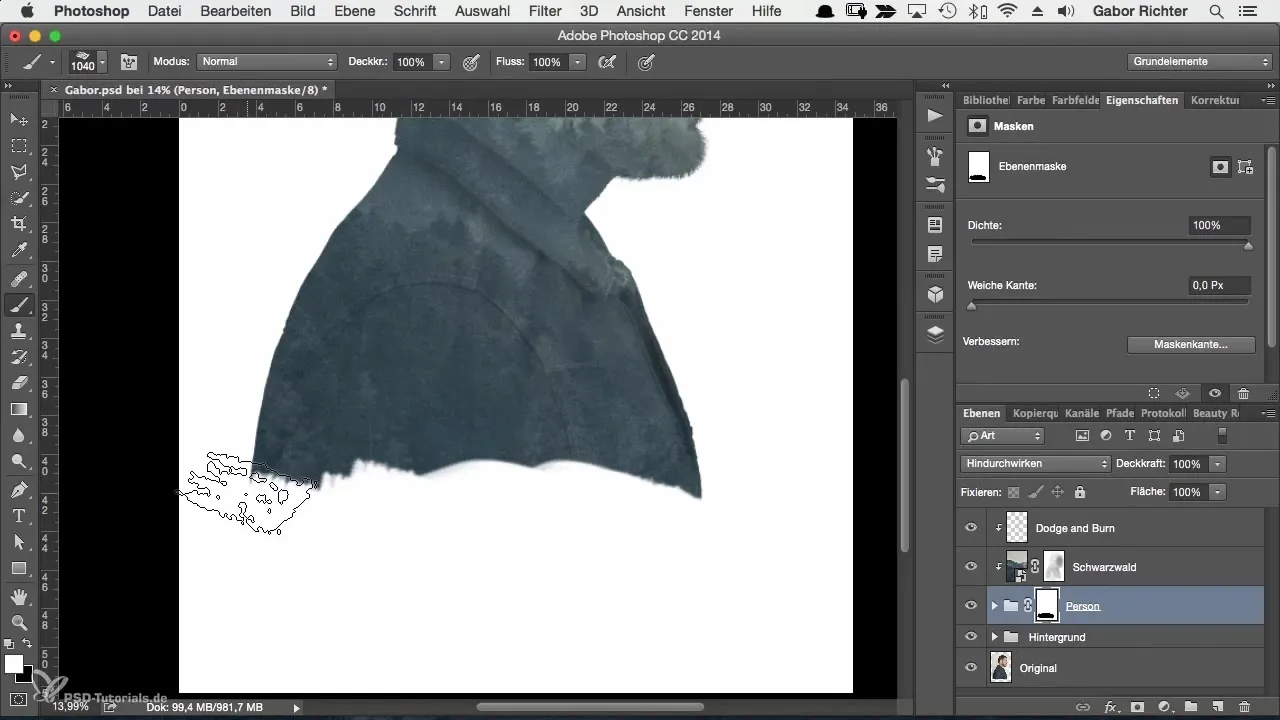This screenshot has height=720, width=1280.
Task: Select the Eraser tool
Action: click(19, 383)
